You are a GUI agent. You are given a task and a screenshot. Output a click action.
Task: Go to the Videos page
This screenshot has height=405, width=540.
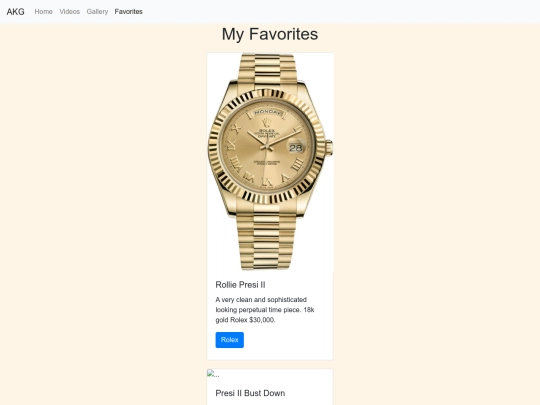pos(70,12)
